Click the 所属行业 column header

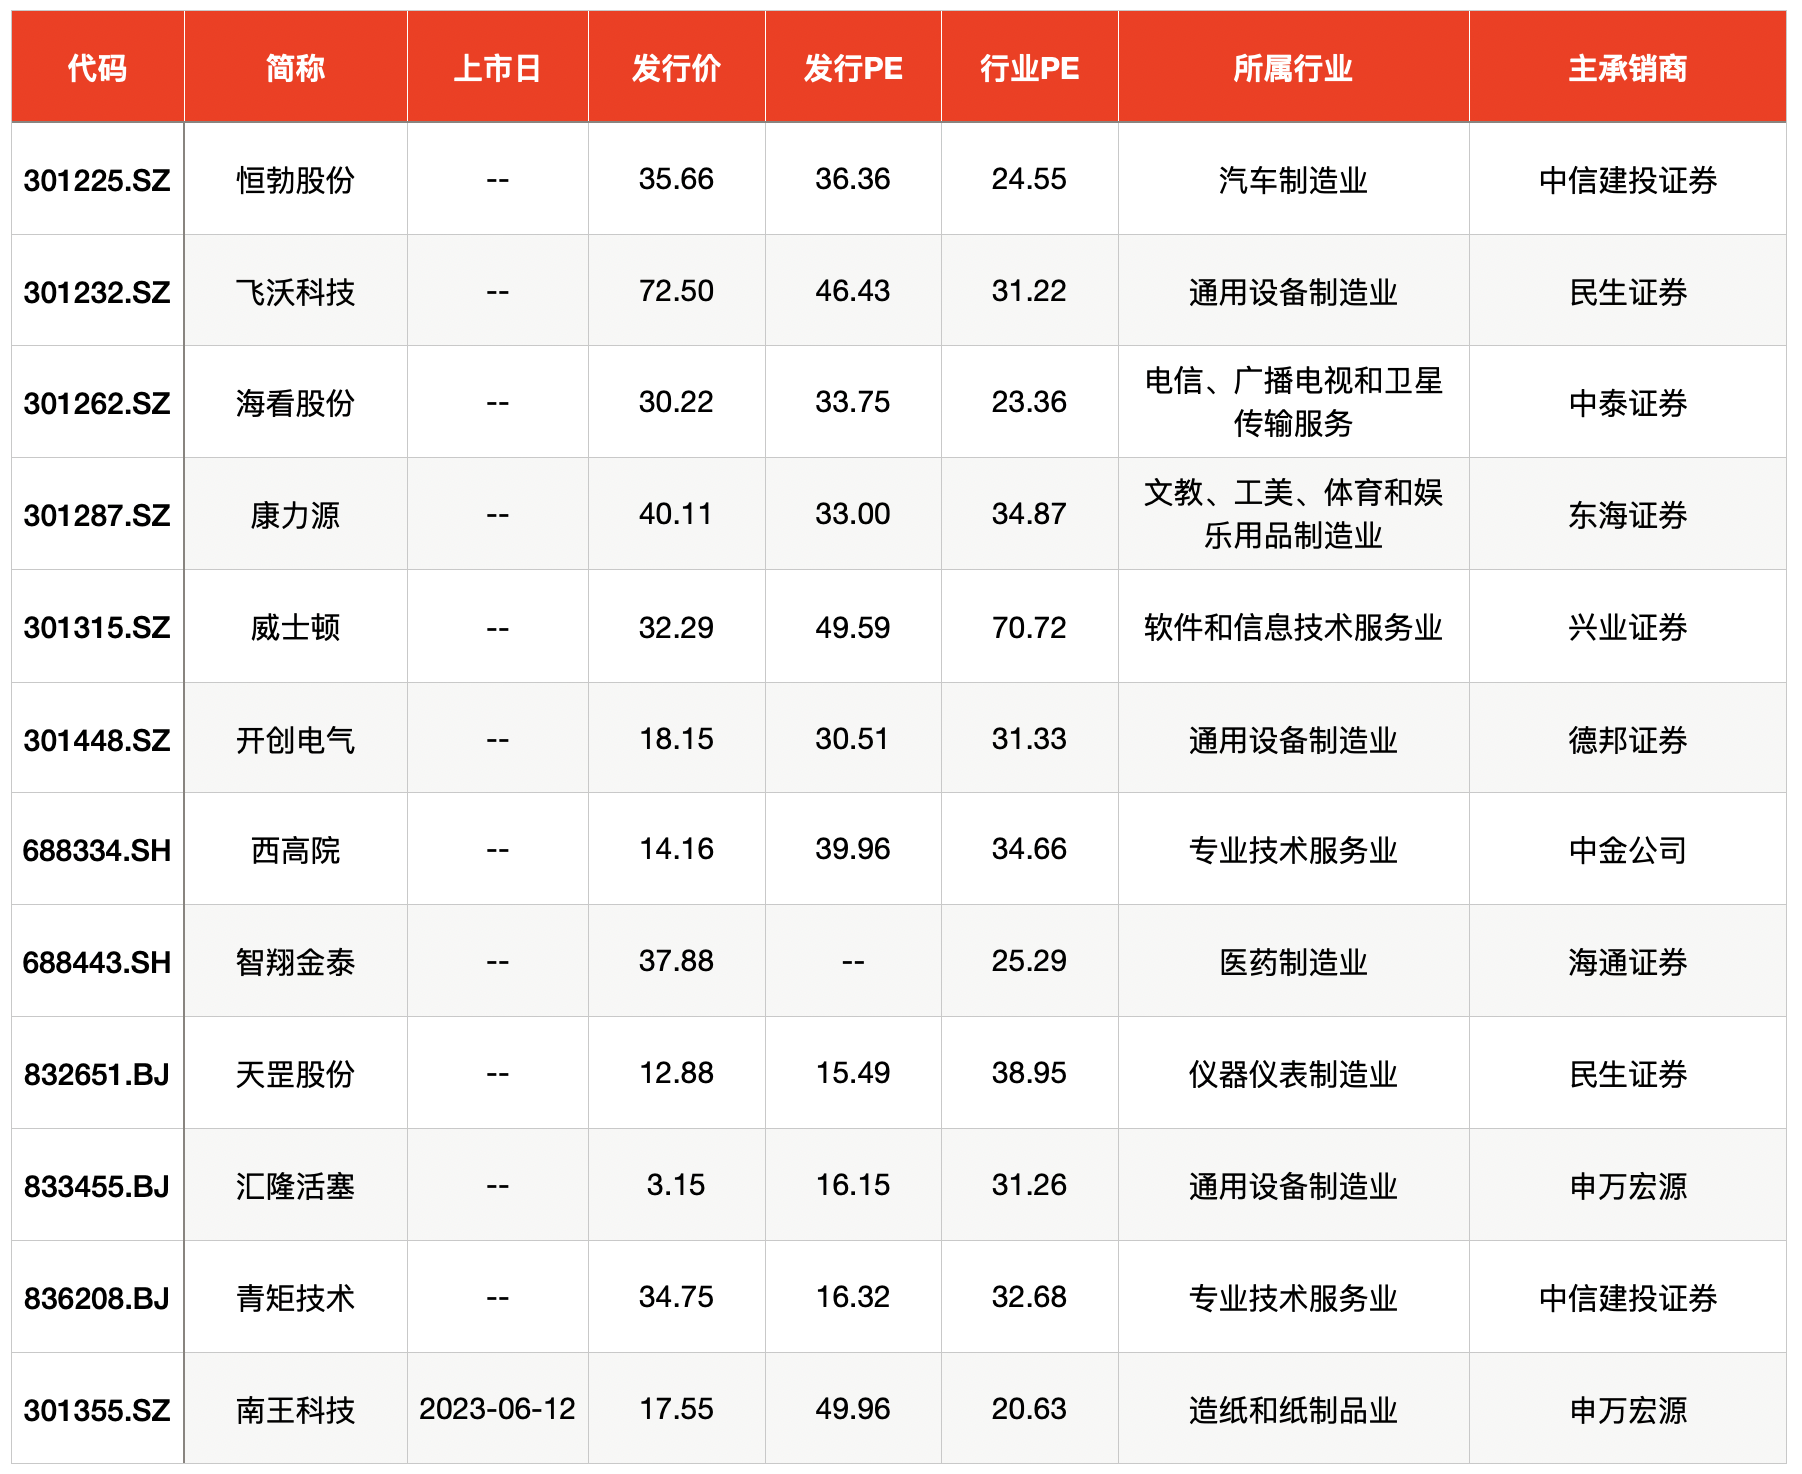(1293, 68)
